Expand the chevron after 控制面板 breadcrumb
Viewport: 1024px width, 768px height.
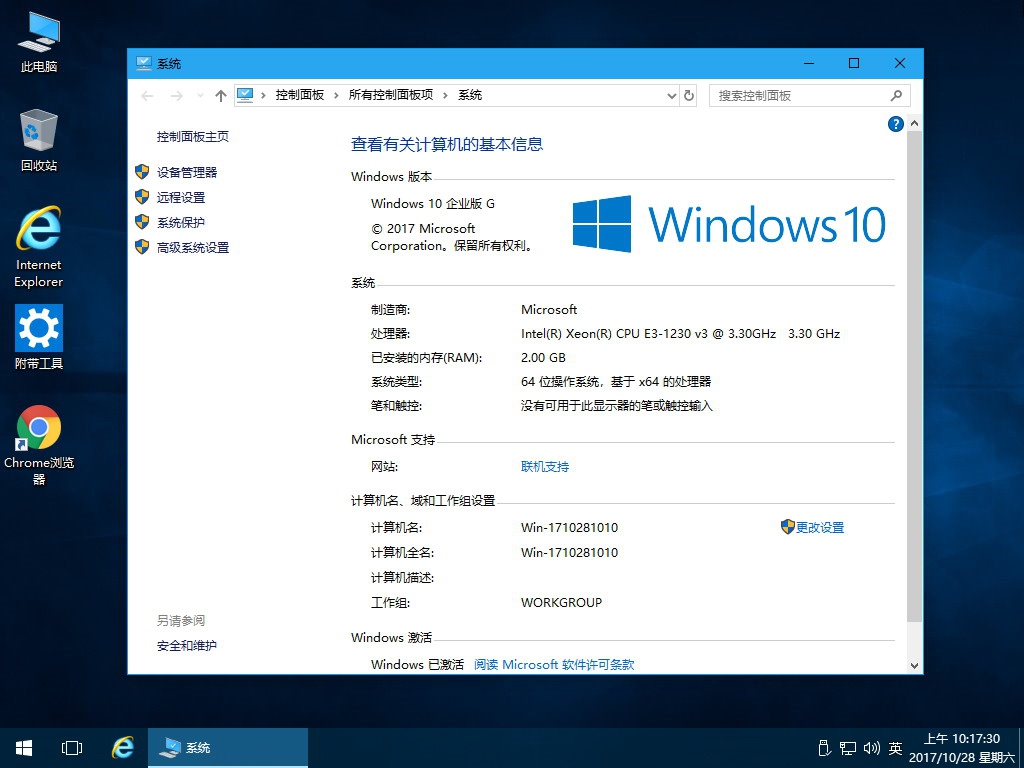[336, 95]
